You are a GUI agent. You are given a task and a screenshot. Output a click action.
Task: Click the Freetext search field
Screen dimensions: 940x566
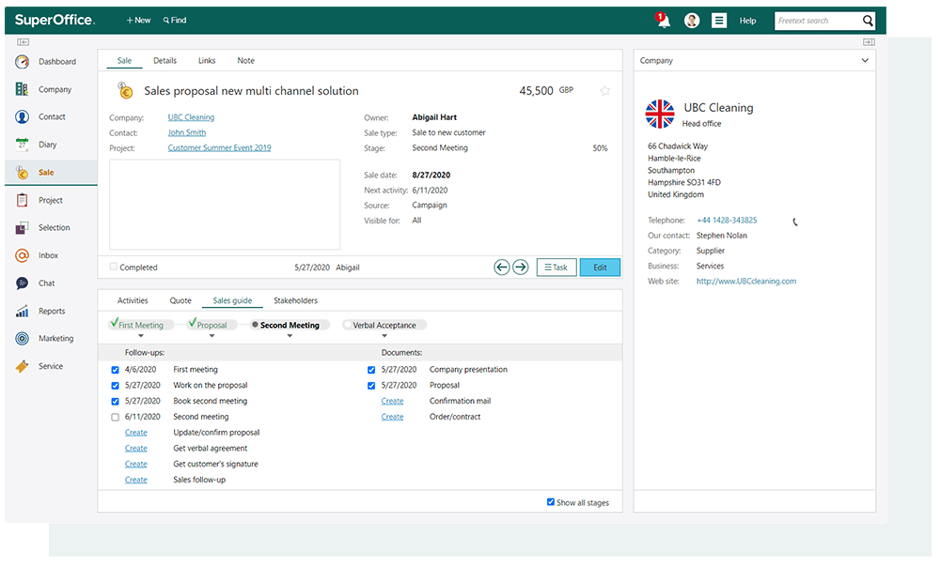(x=818, y=21)
